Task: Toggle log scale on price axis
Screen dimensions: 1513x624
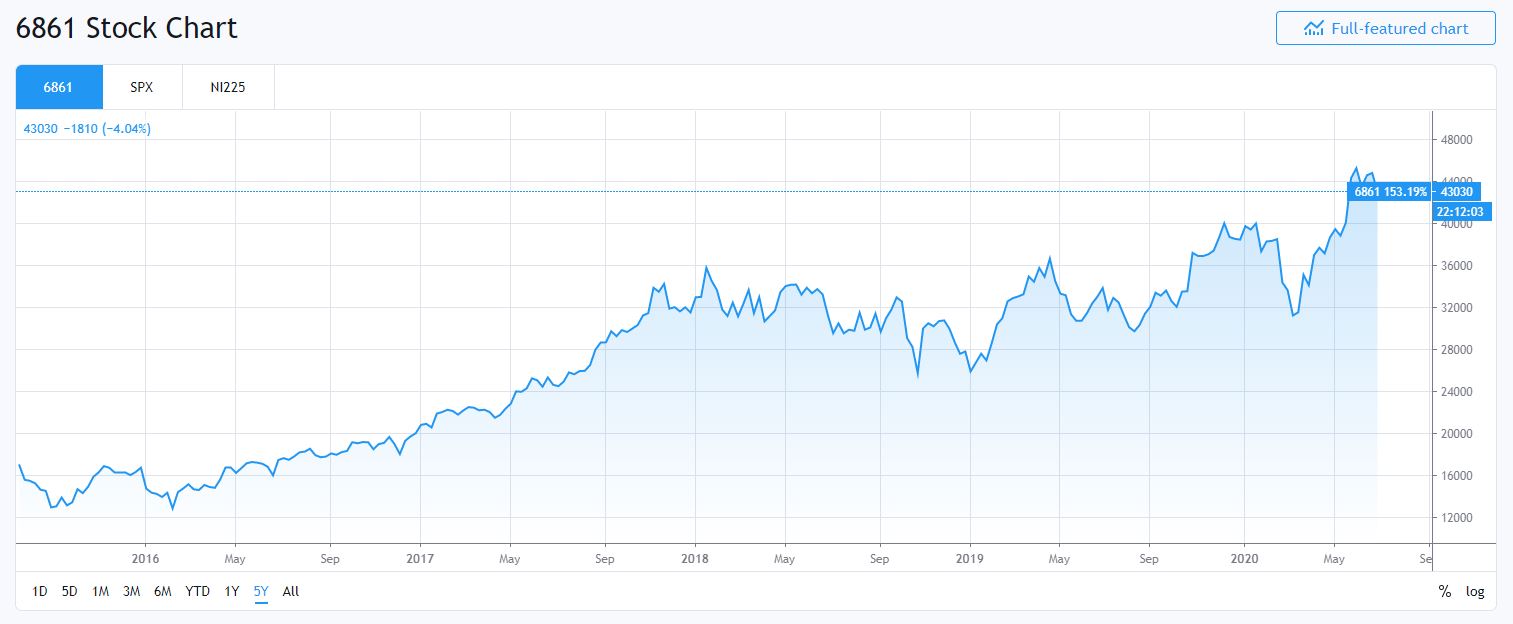Action: click(x=1475, y=591)
